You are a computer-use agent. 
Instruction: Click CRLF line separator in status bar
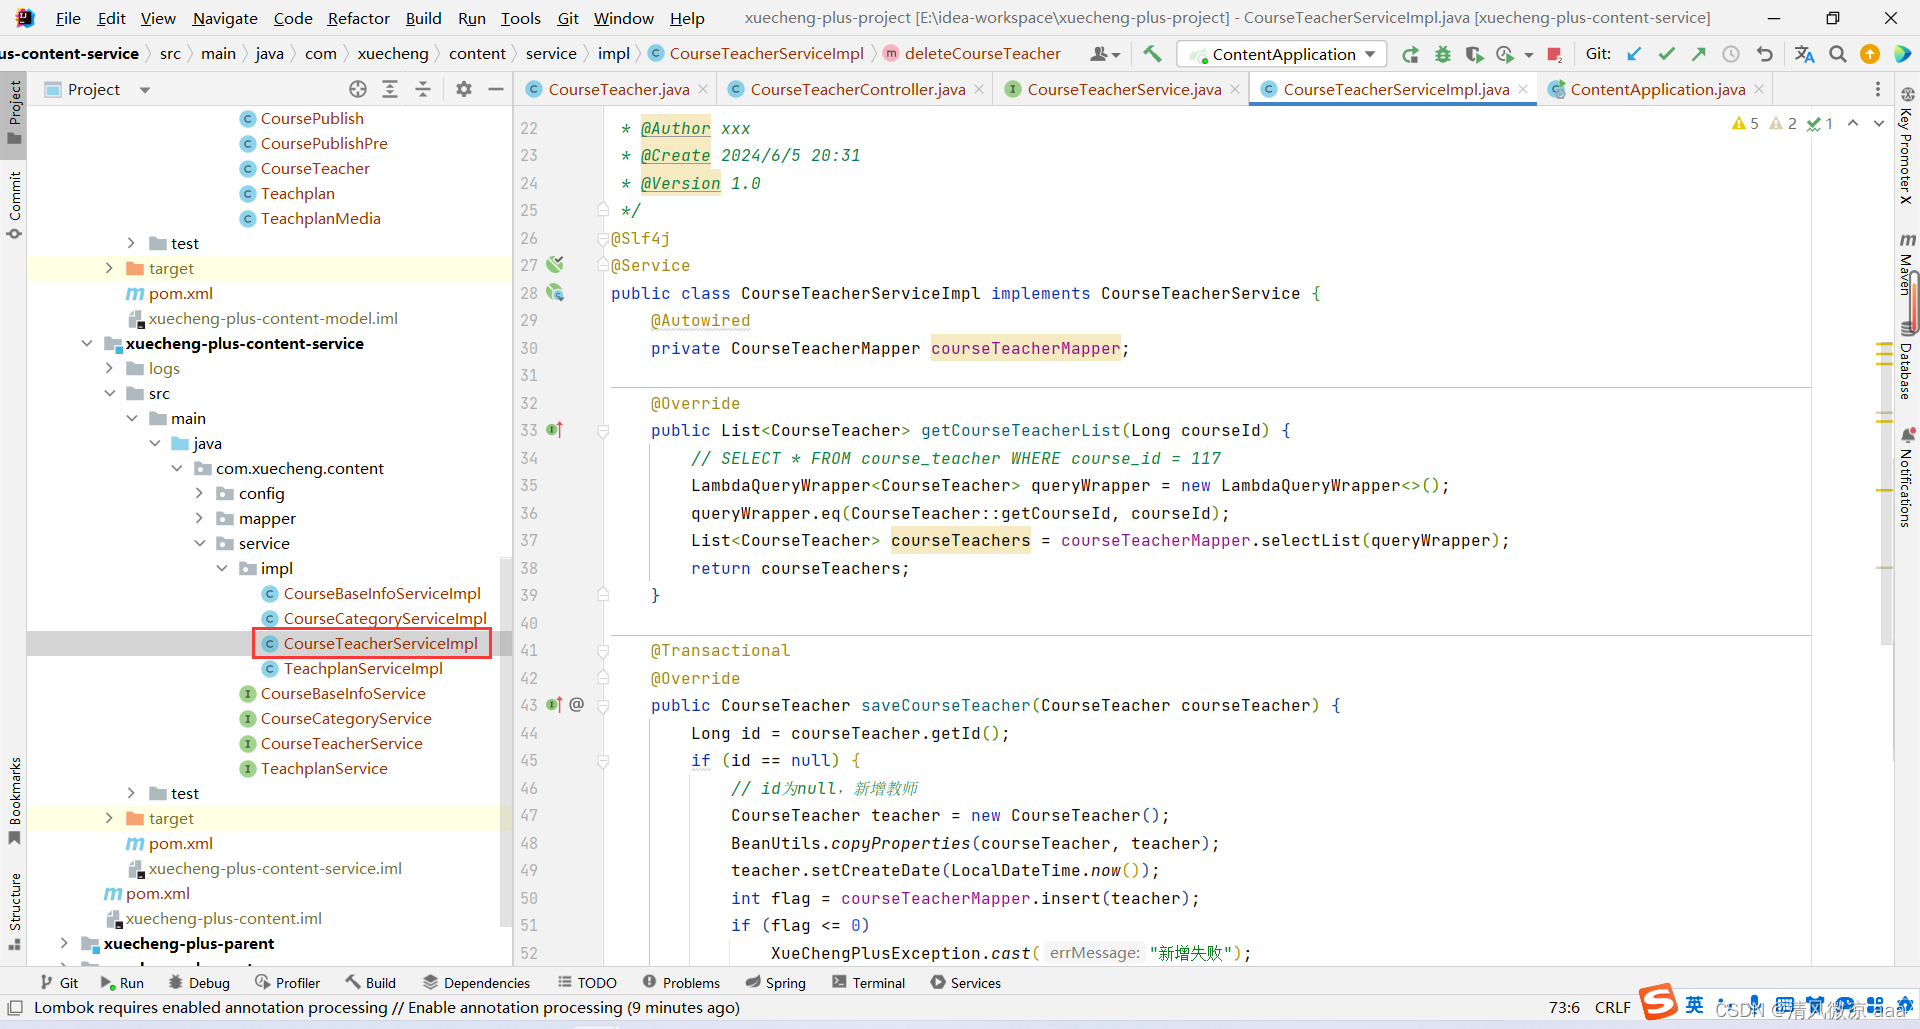[x=1612, y=1008]
